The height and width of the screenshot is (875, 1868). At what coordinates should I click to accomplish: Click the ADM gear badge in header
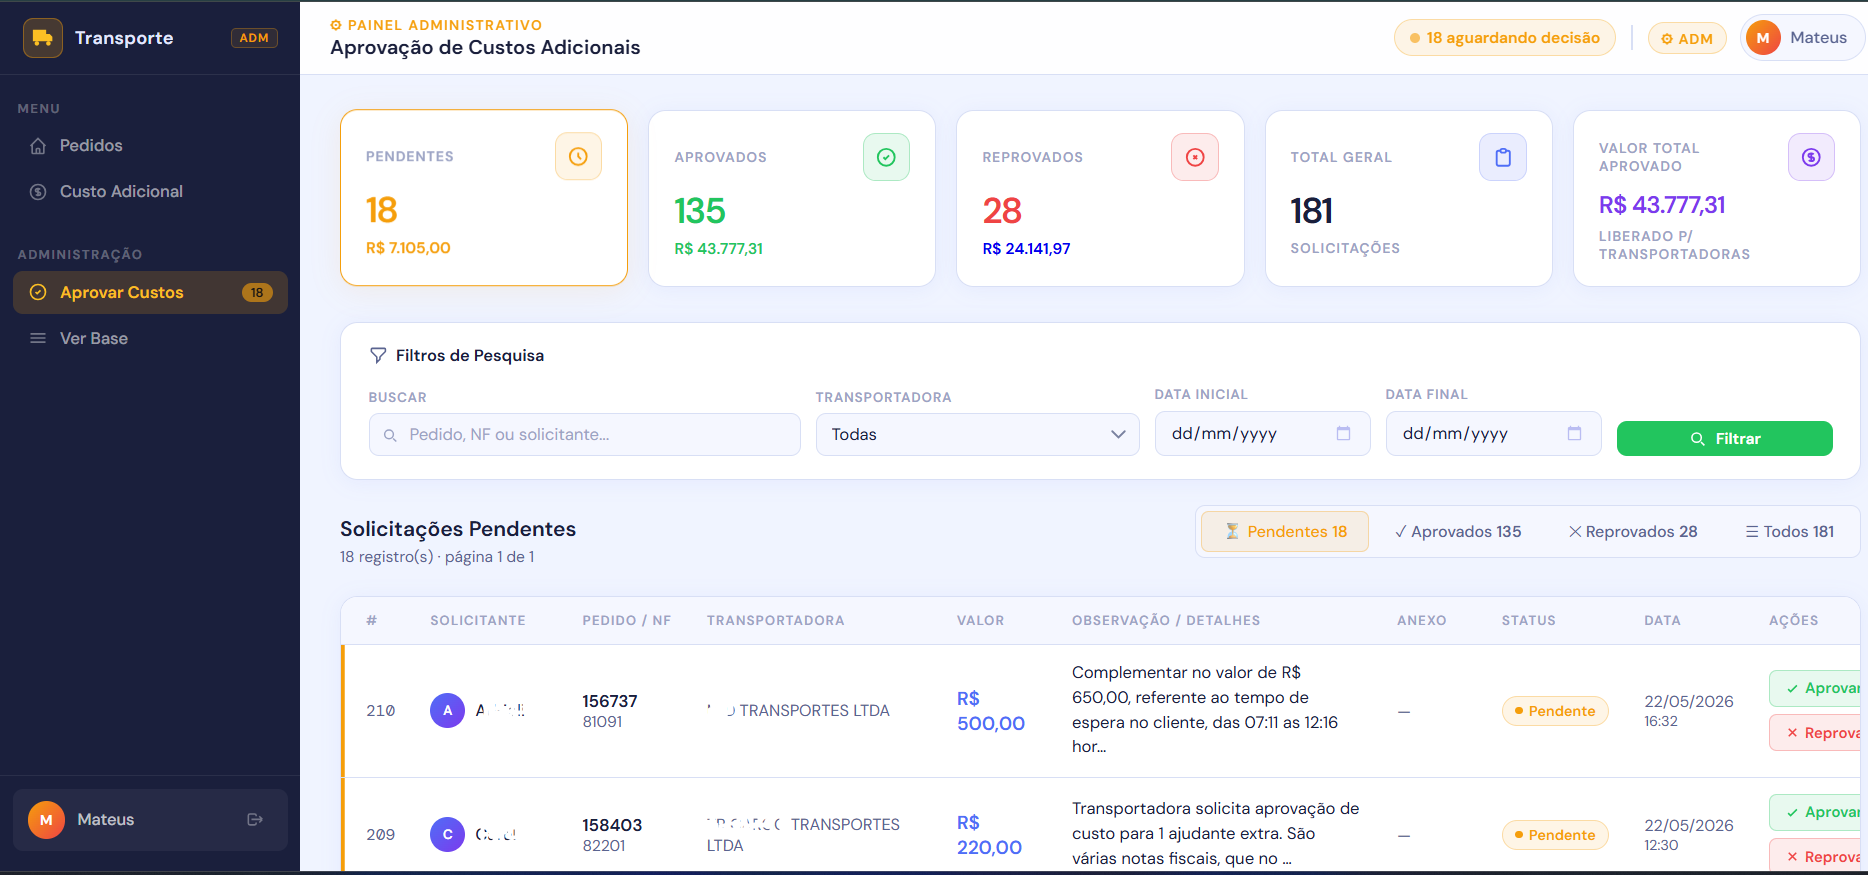pos(1687,39)
